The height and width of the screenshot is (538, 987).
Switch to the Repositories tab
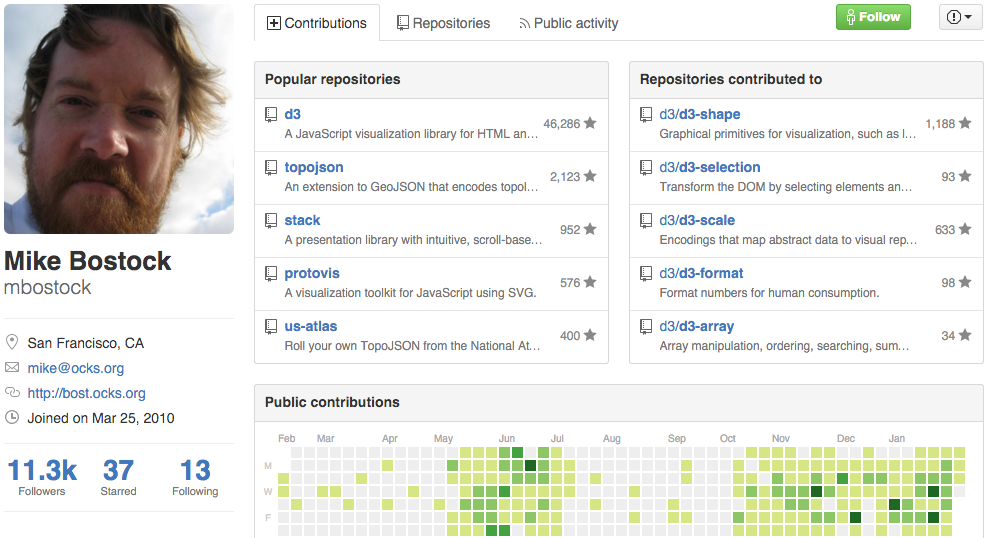(443, 23)
